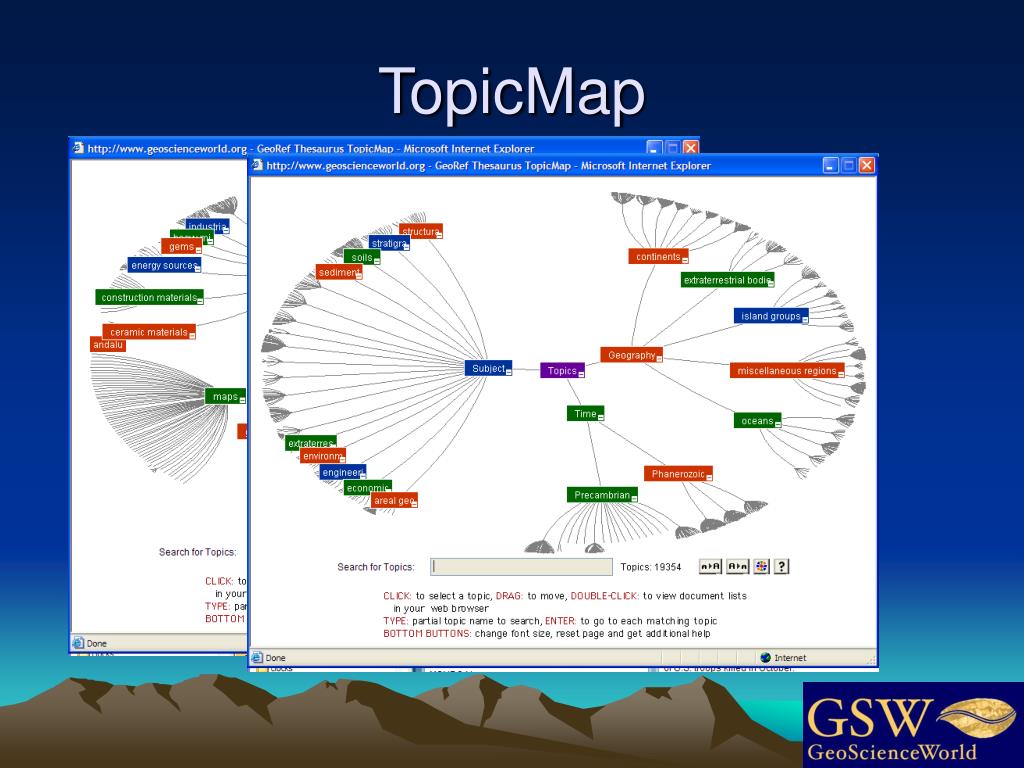Select the blue Subject node
Viewport: 1024px width, 768px height.
click(488, 368)
